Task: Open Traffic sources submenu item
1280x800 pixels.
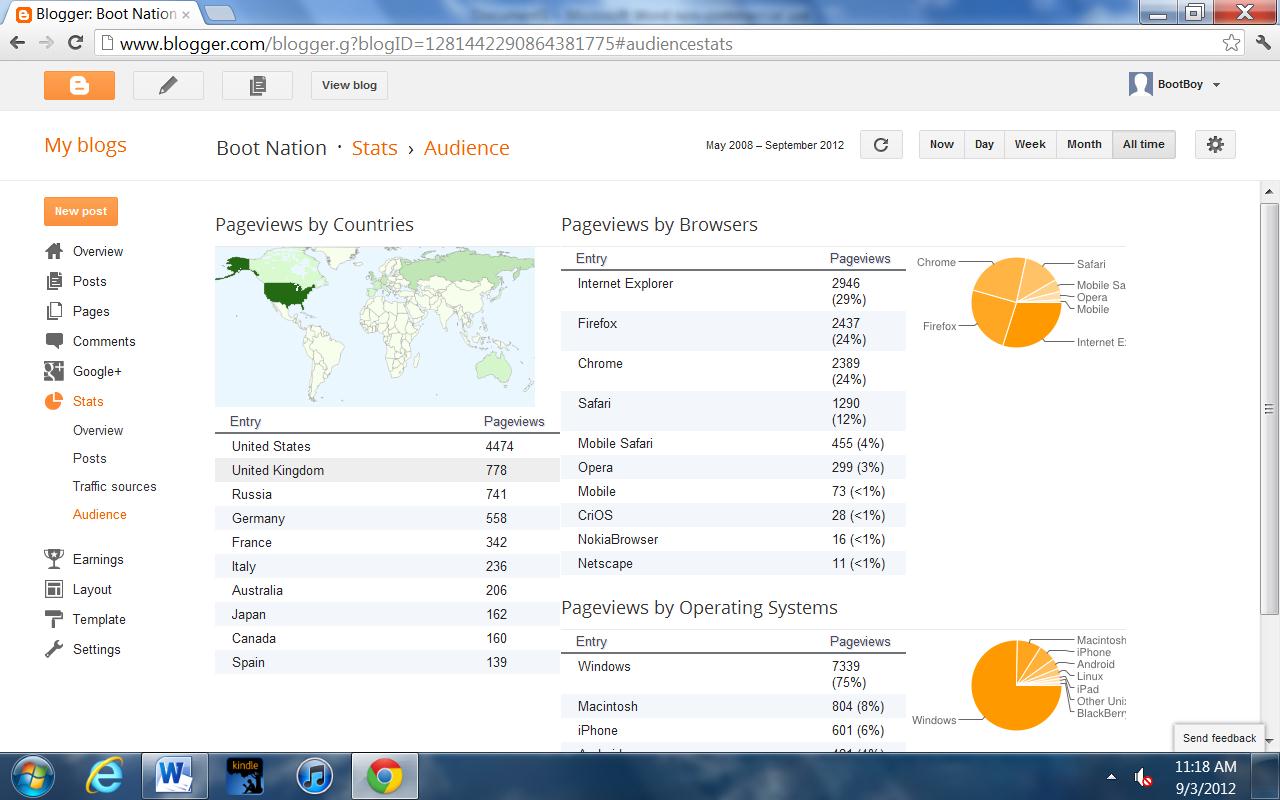Action: pyautogui.click(x=114, y=486)
